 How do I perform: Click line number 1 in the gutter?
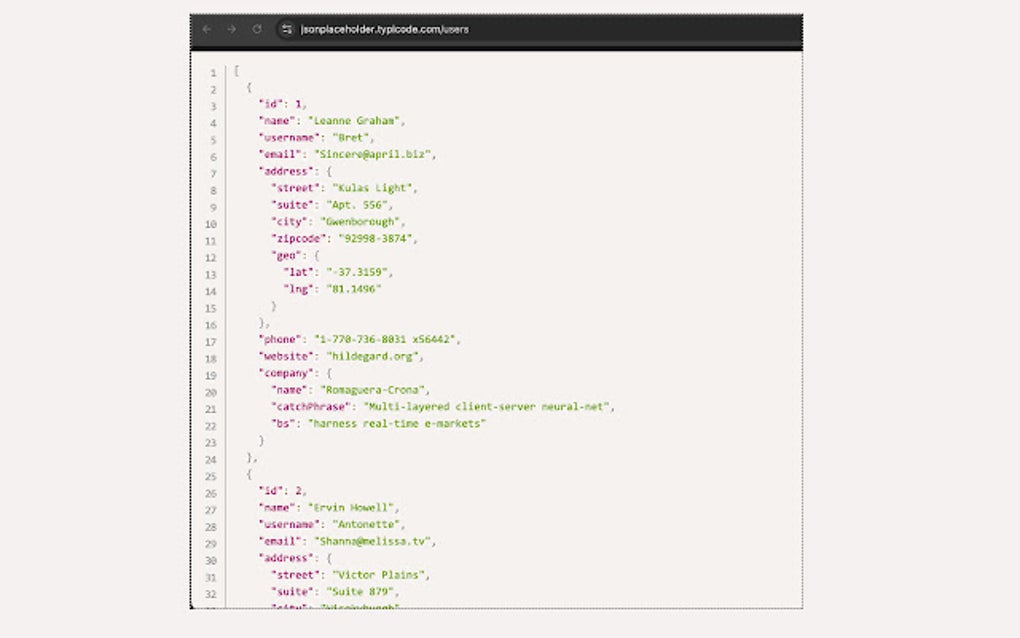coord(213,73)
